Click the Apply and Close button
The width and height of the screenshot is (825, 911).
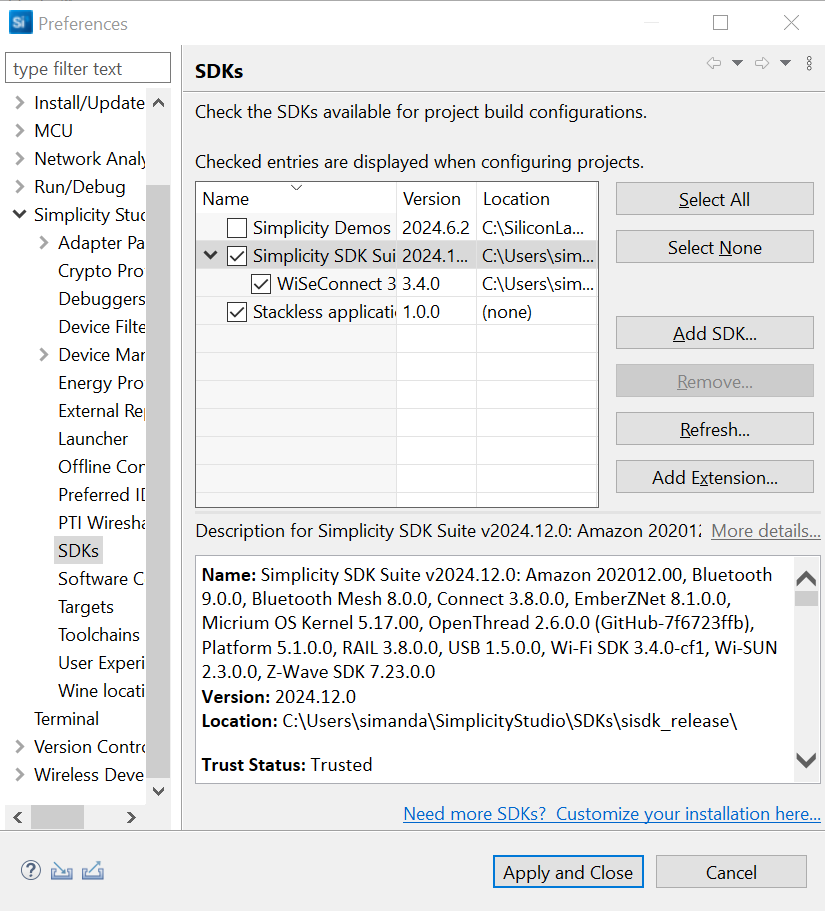click(568, 872)
